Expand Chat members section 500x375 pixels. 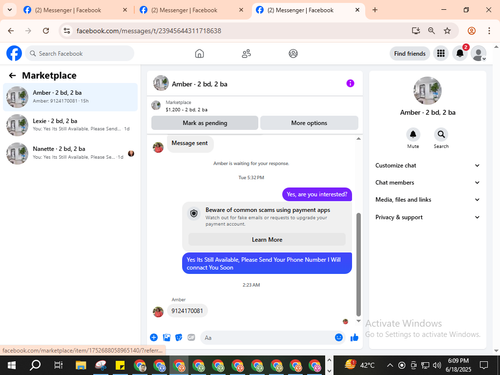(x=428, y=182)
